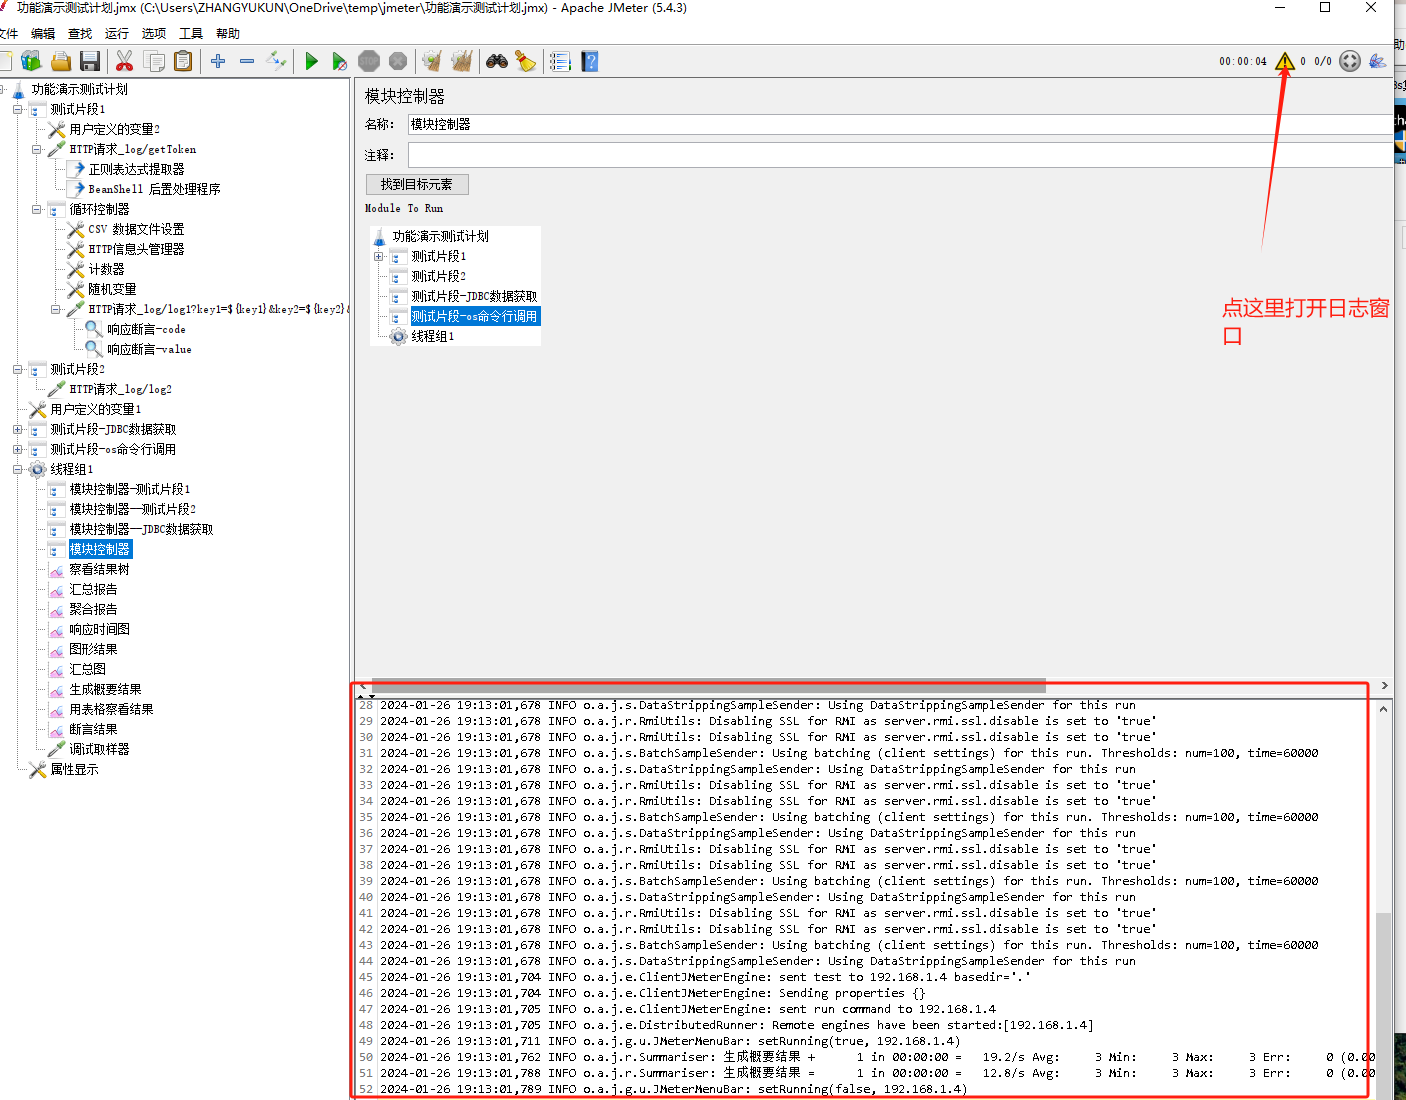Click the clear results broom icon

(431, 62)
